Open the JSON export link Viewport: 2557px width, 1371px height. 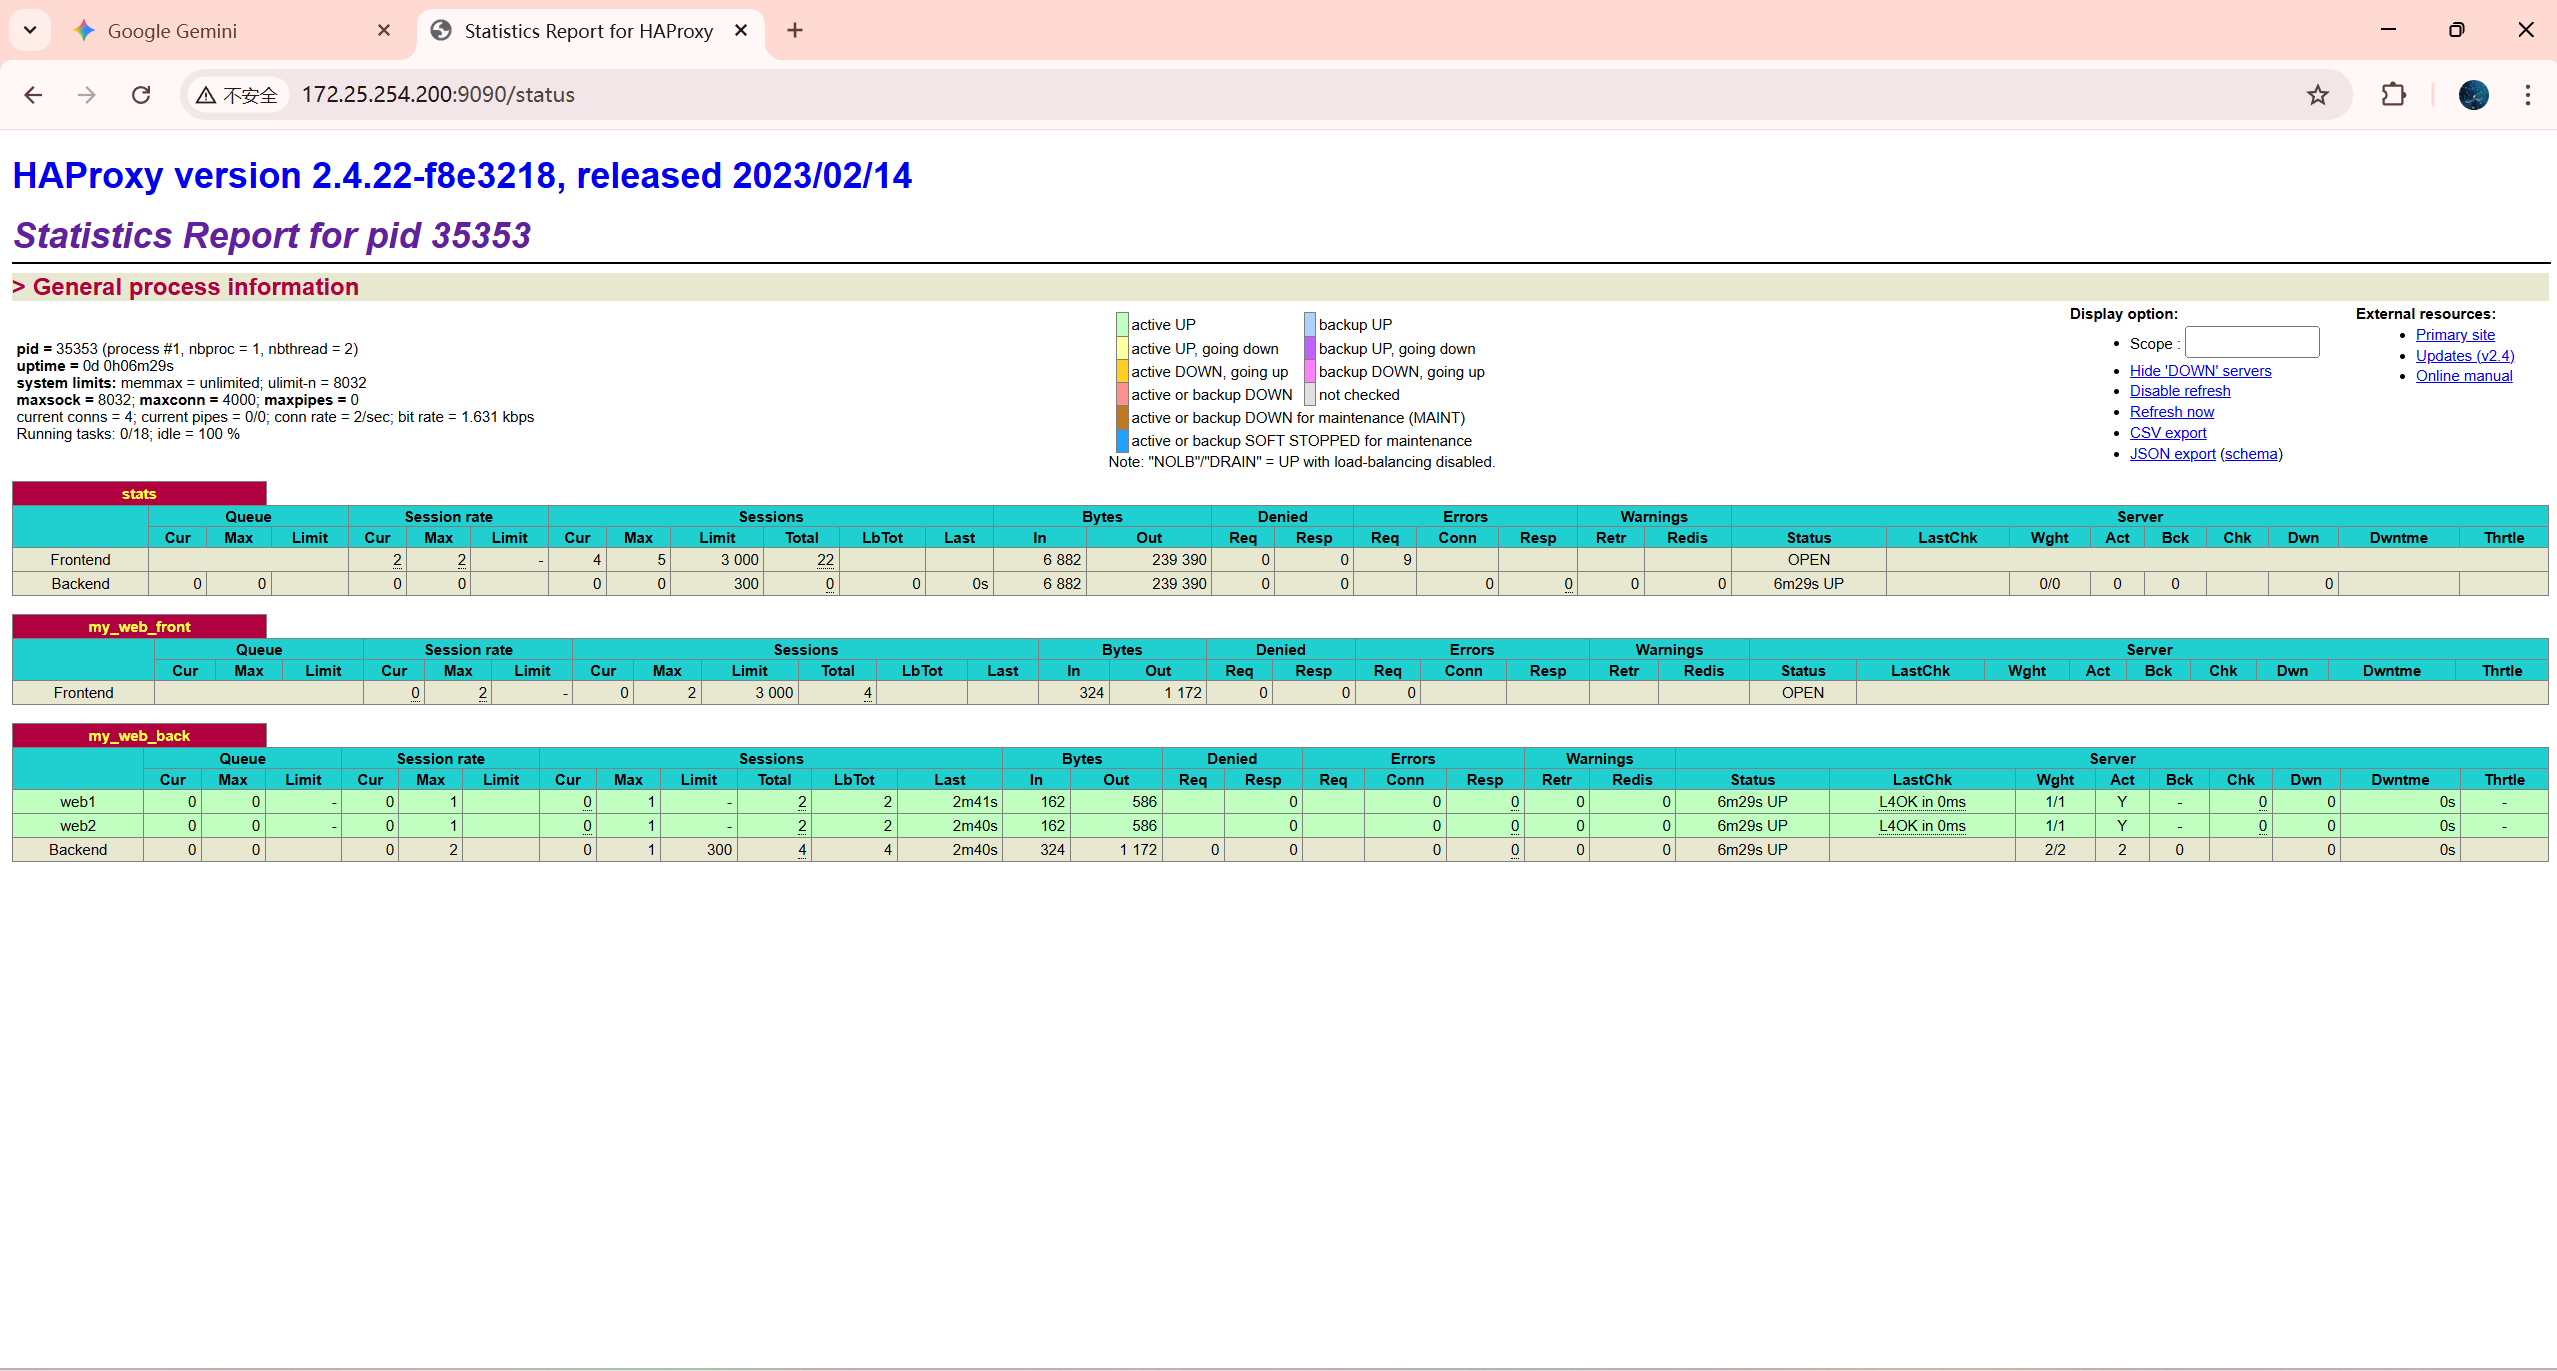2172,454
